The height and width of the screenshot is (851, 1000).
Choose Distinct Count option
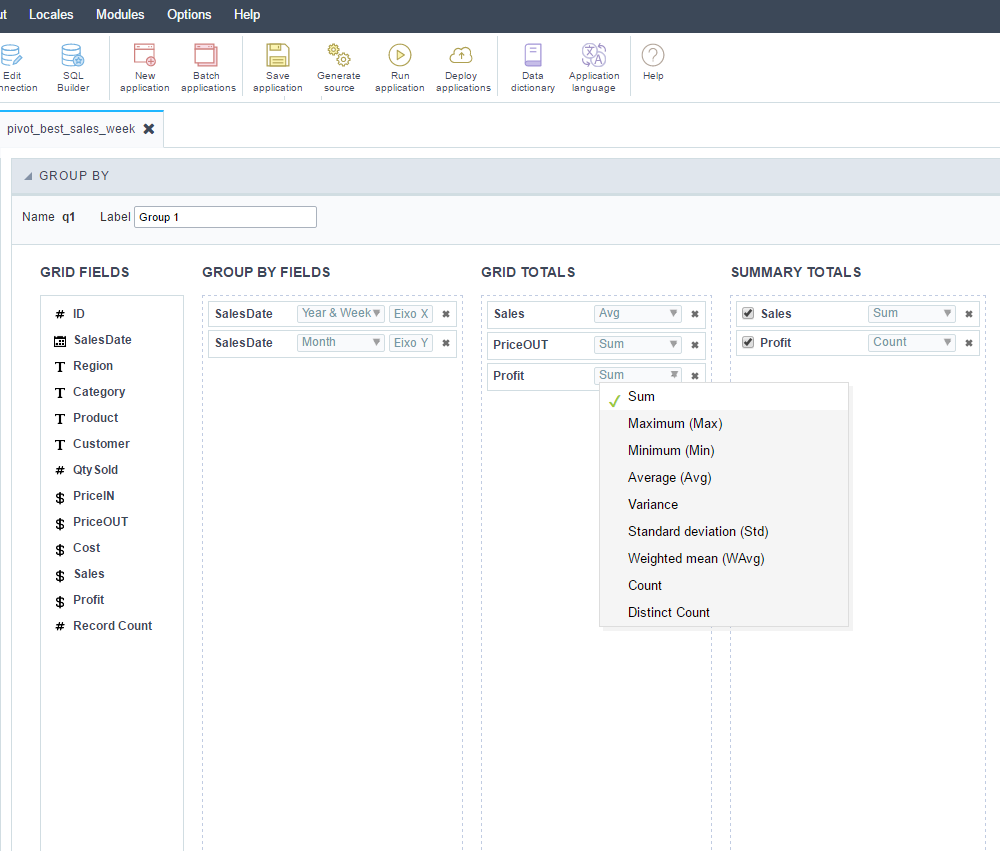click(668, 613)
